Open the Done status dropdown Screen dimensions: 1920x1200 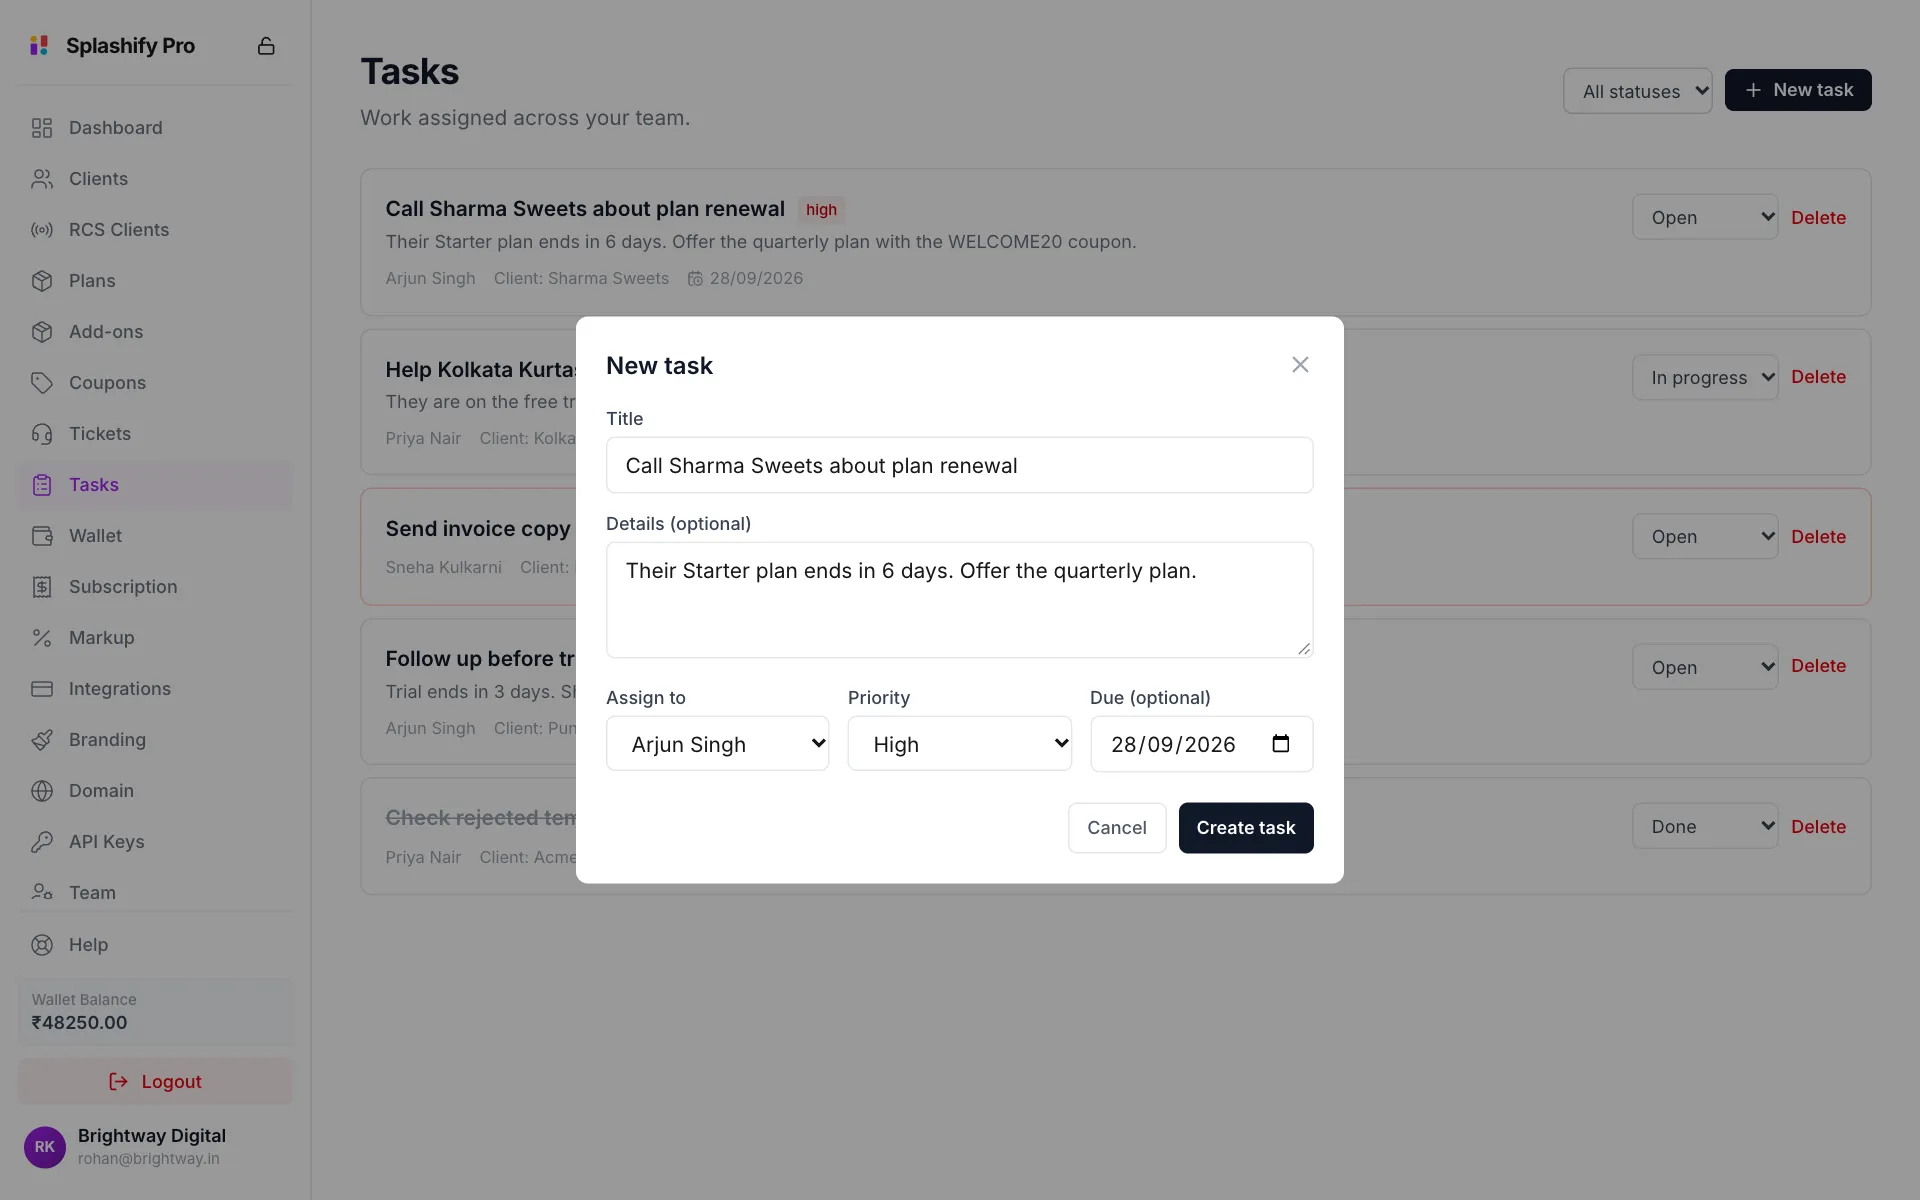click(1705, 826)
